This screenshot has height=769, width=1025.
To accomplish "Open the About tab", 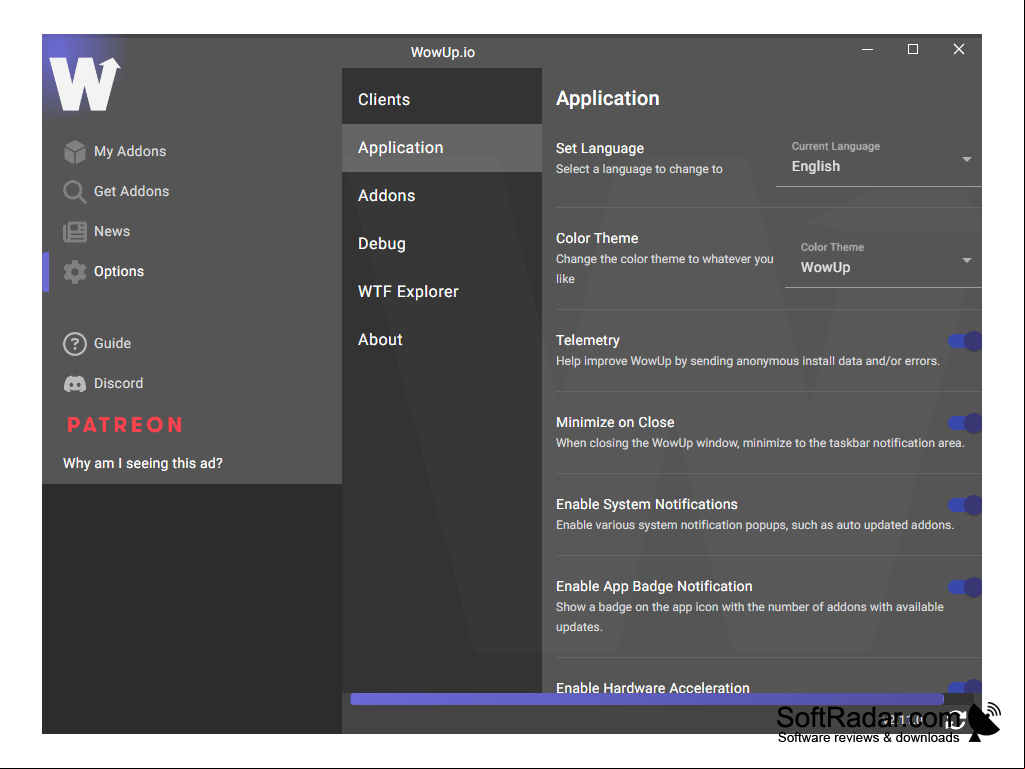I will pos(442,339).
